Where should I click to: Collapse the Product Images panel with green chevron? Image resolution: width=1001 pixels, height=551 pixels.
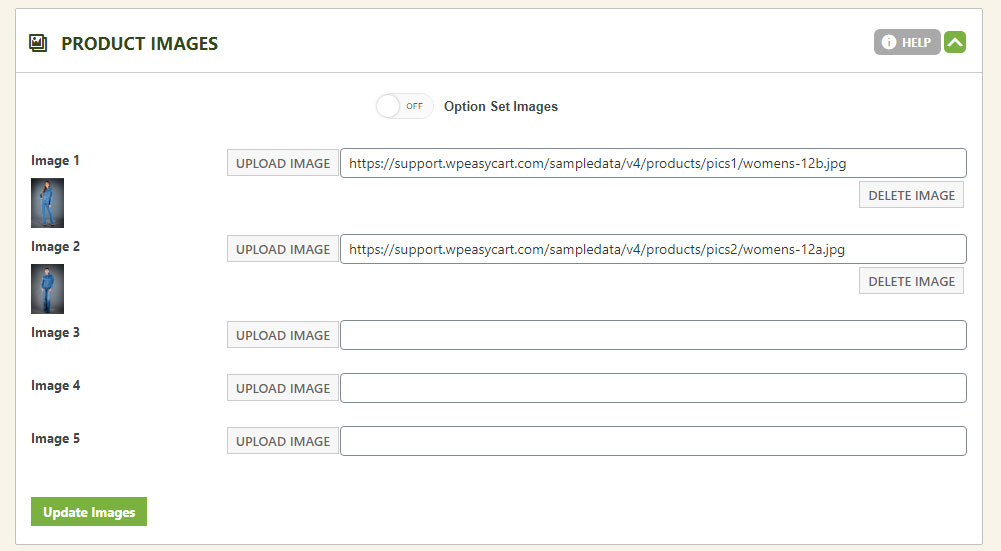[x=955, y=42]
